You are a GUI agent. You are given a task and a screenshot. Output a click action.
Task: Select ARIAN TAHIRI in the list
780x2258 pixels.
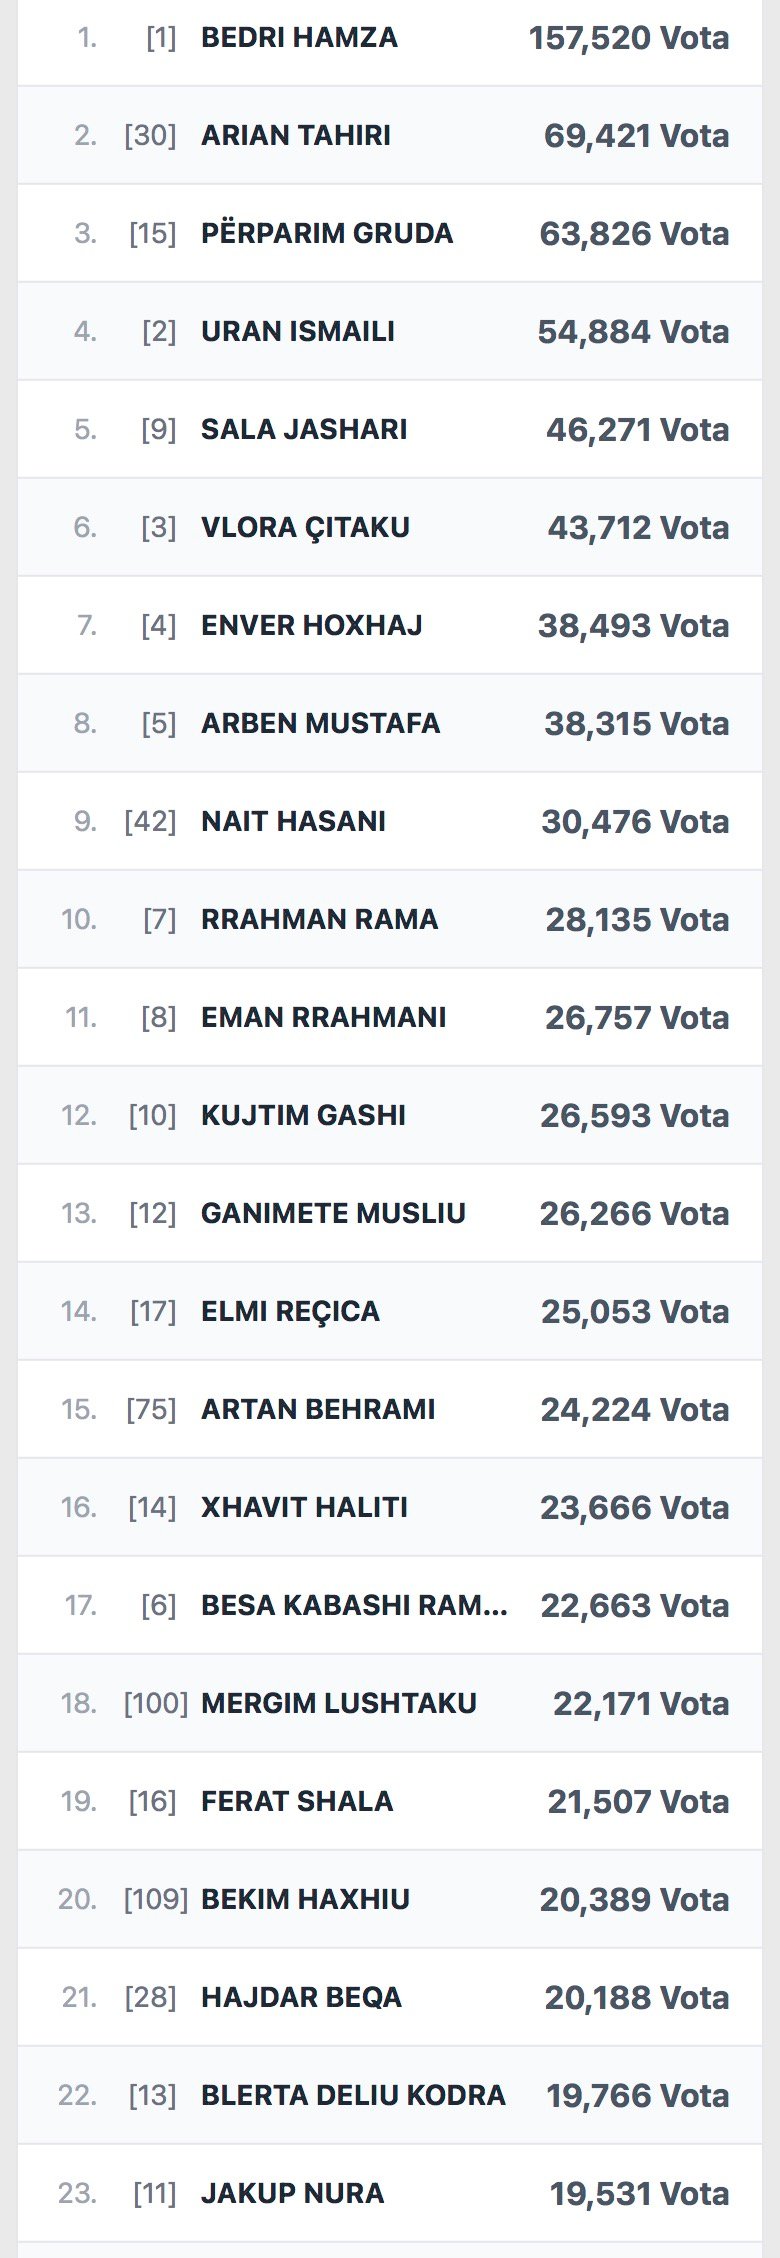click(296, 136)
